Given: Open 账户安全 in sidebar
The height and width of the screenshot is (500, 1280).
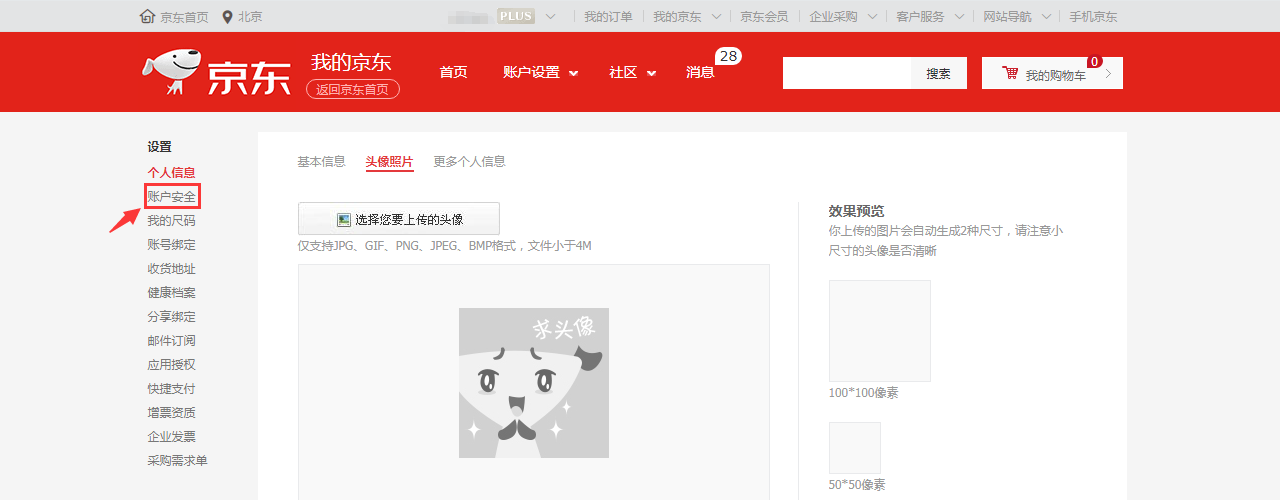Looking at the screenshot, I should click(x=171, y=196).
